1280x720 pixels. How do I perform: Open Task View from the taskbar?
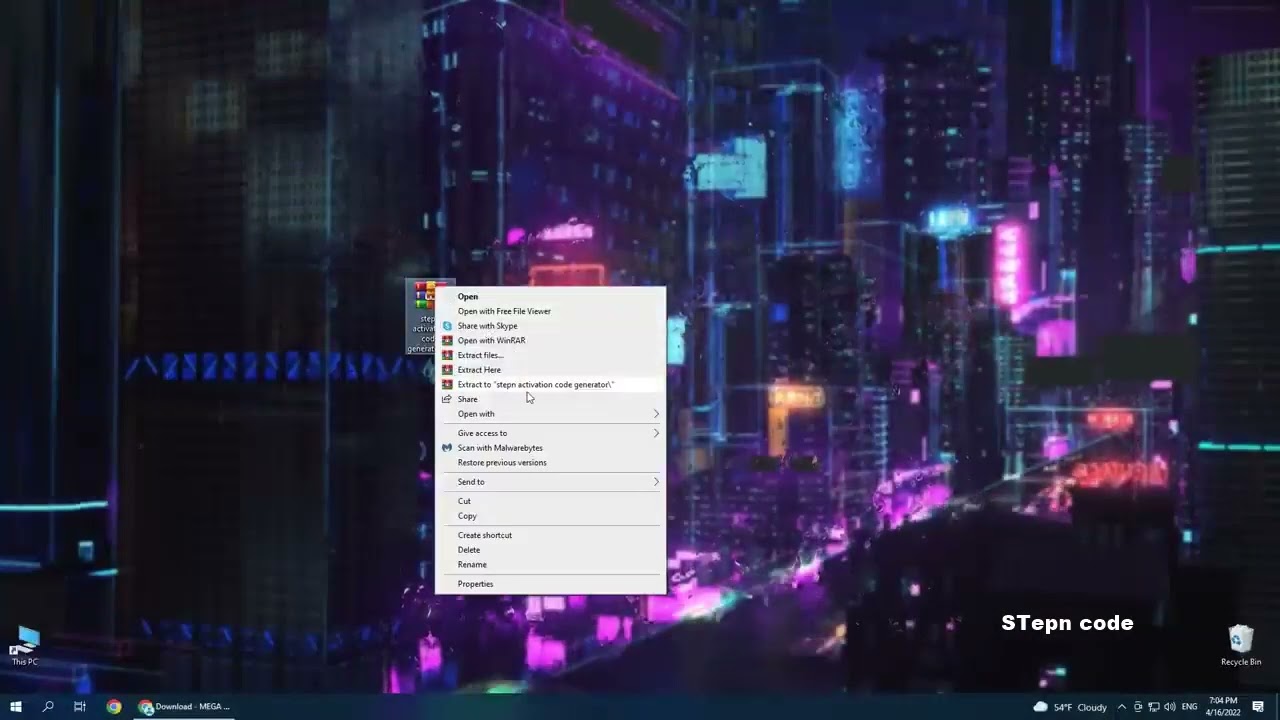pos(80,707)
